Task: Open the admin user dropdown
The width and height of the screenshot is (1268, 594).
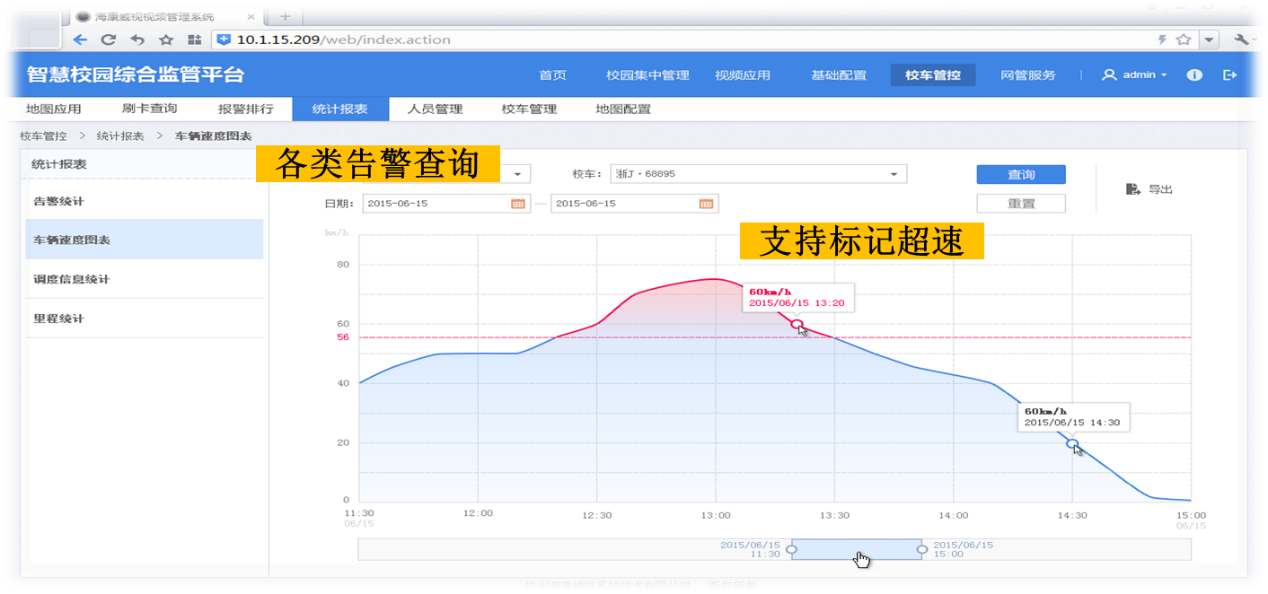Action: click(1134, 75)
